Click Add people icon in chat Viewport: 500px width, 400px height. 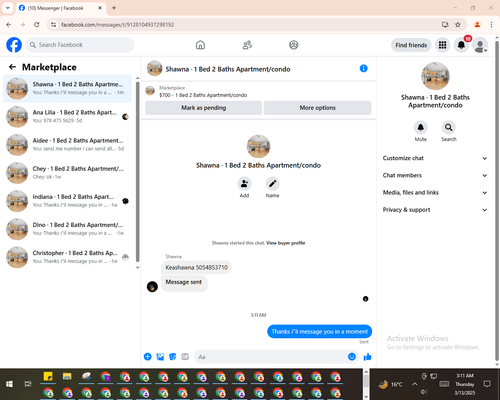pos(244,184)
